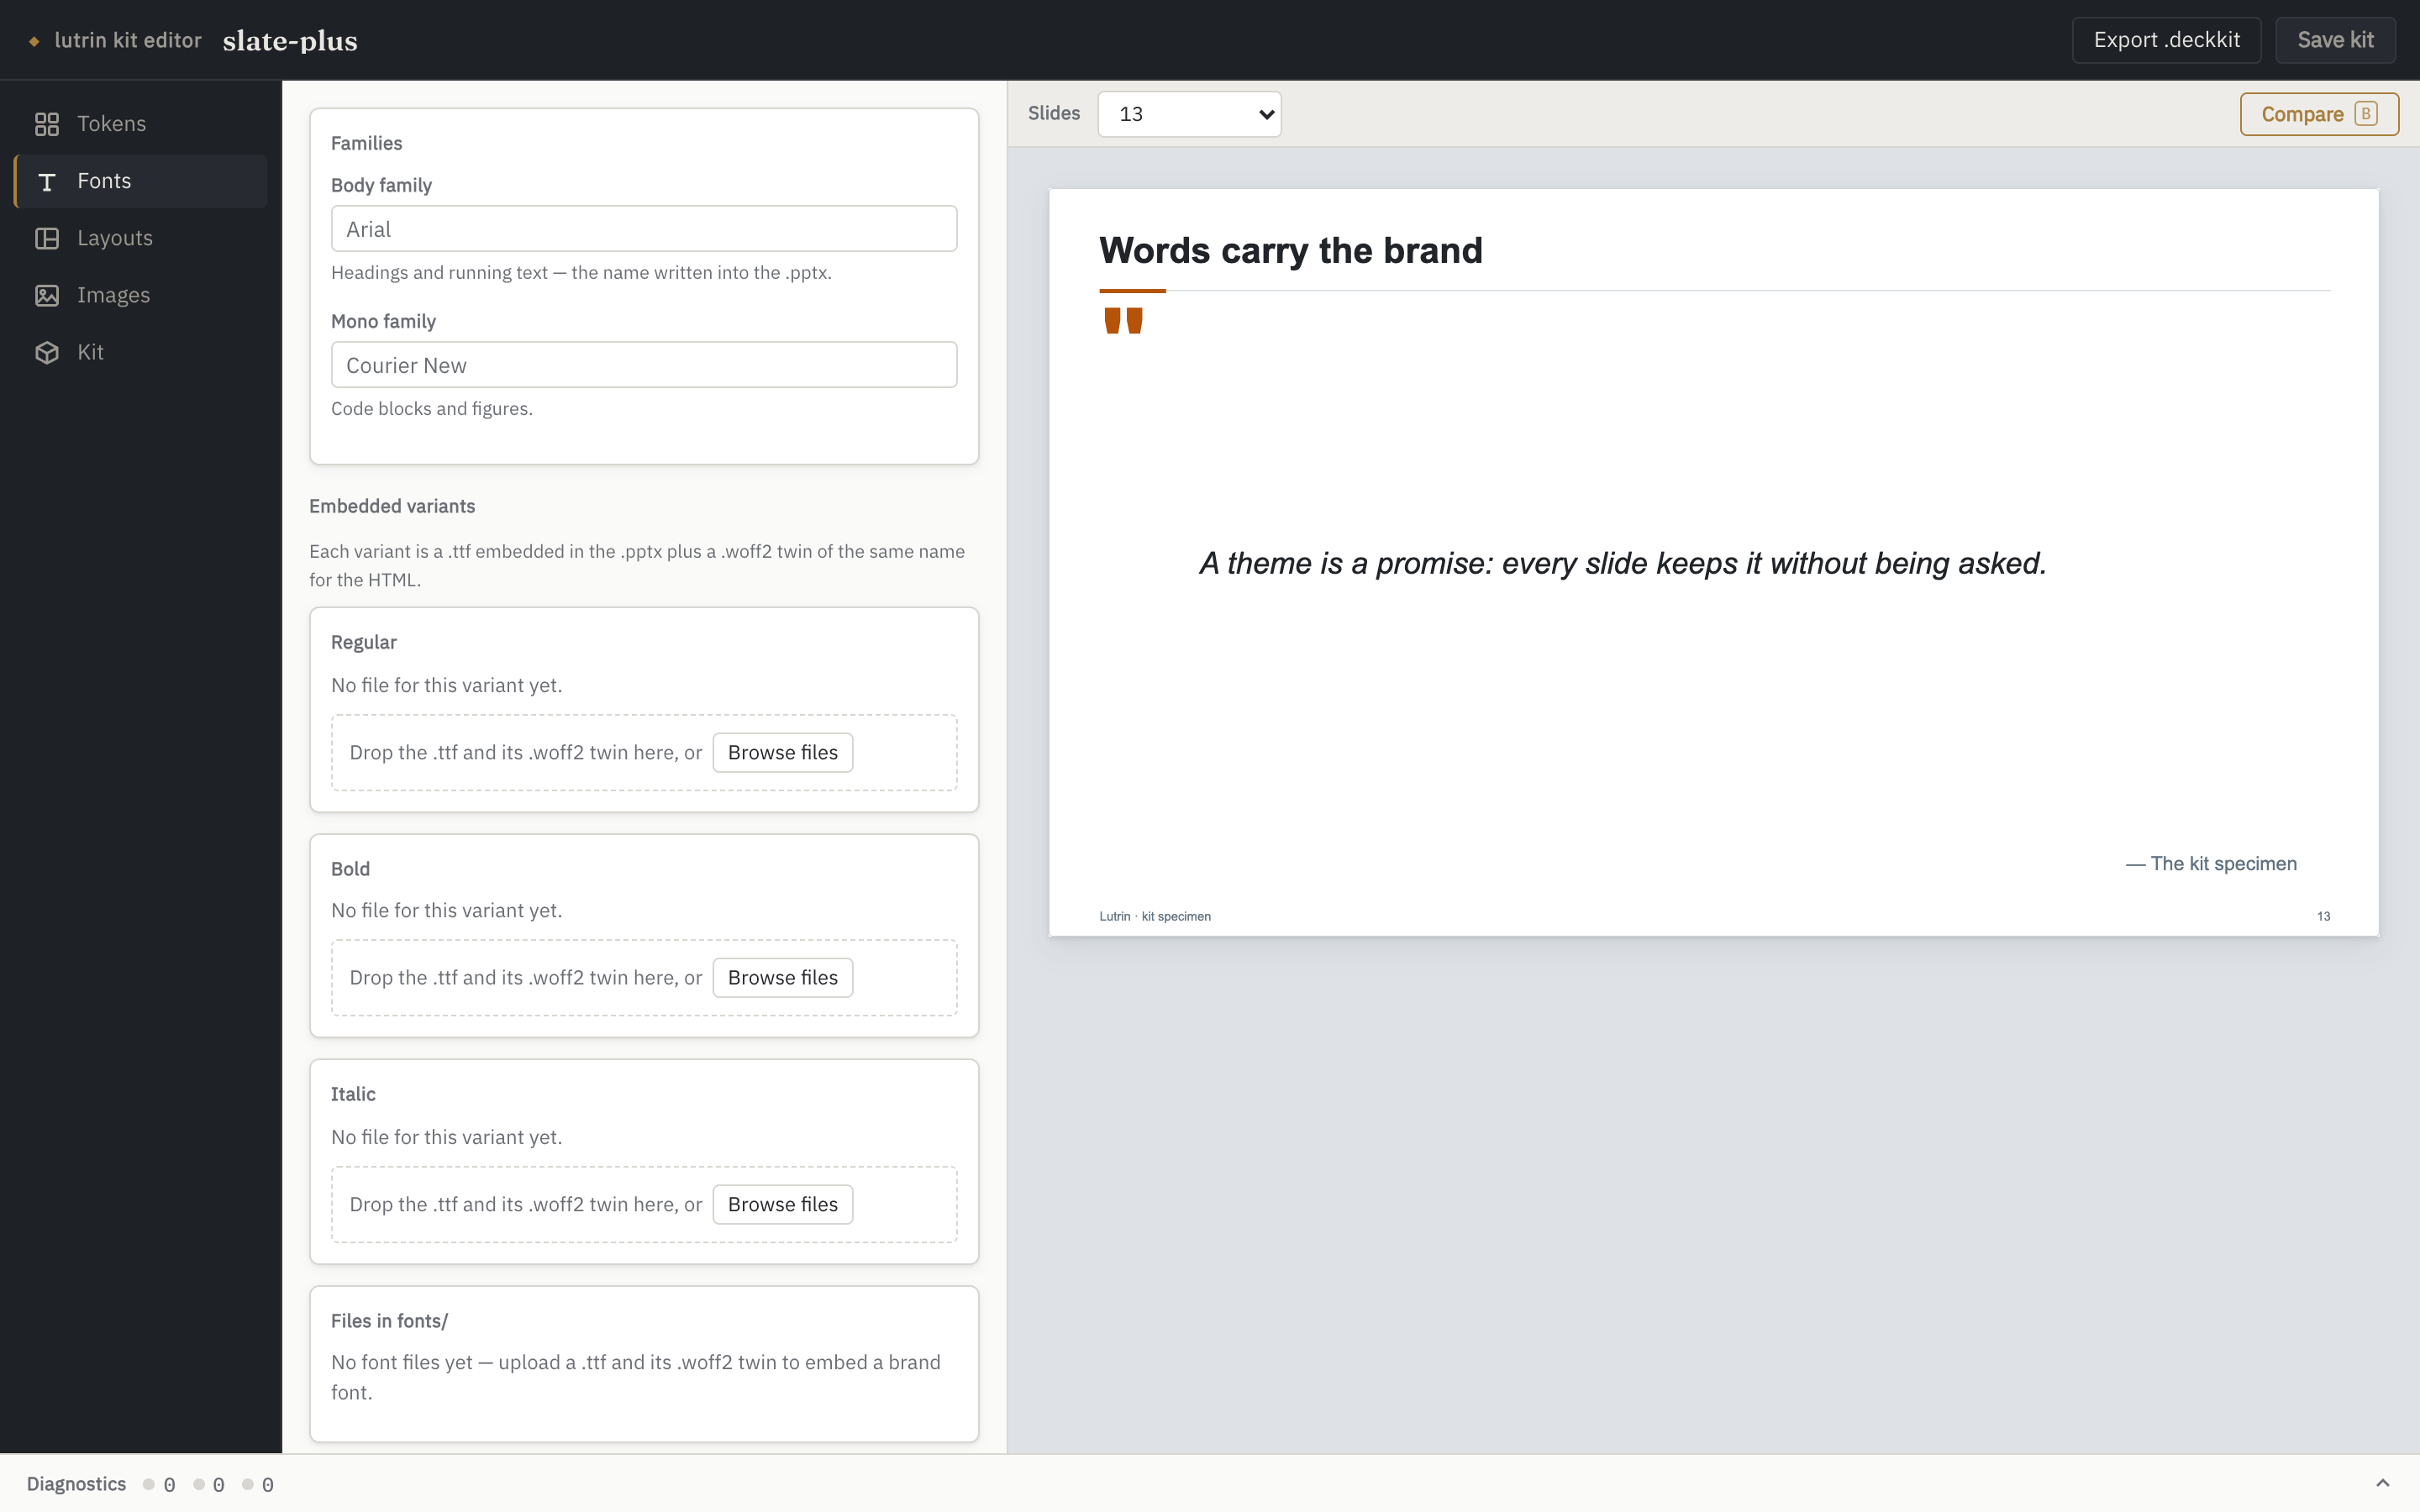Viewport: 2420px width, 1512px height.
Task: Expand the Diagnostics panel chevron
Action: tap(2383, 1483)
